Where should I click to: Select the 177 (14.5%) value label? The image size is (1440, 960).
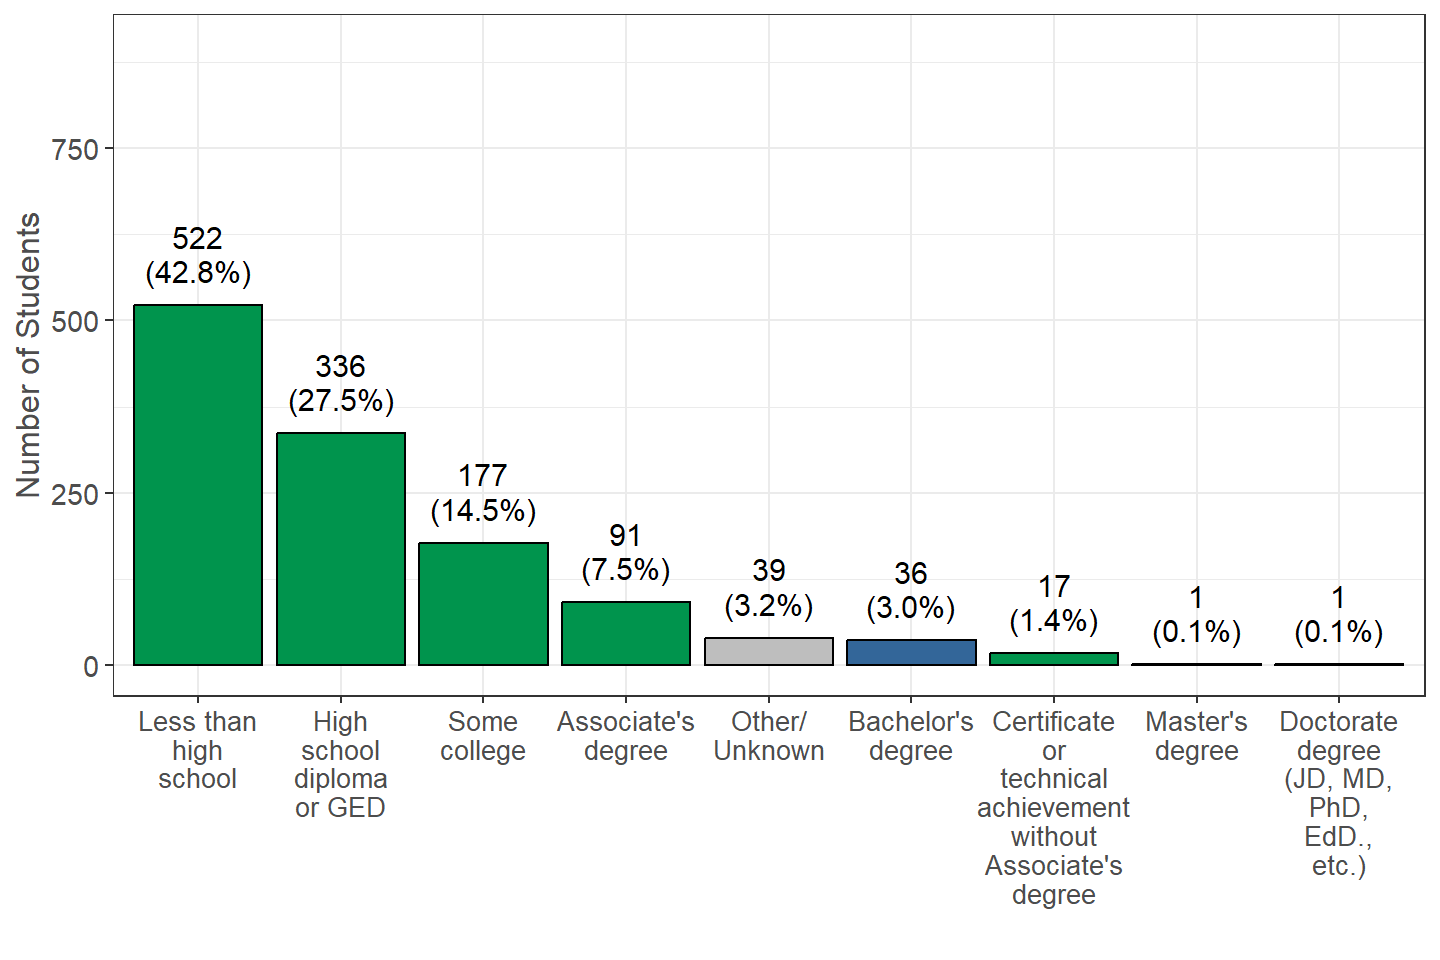pos(483,493)
